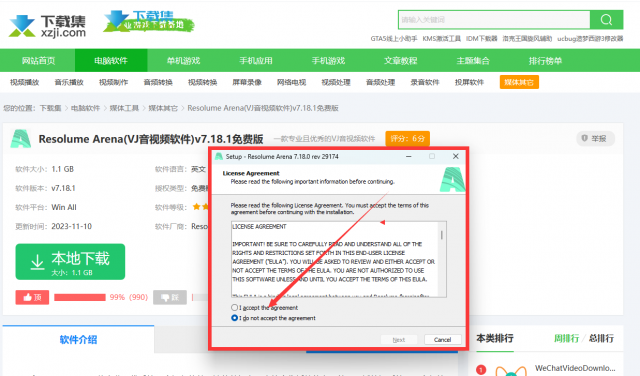This screenshot has width=640, height=376.
Task: Open the 手机游戏 navigation item
Action: (x=328, y=61)
